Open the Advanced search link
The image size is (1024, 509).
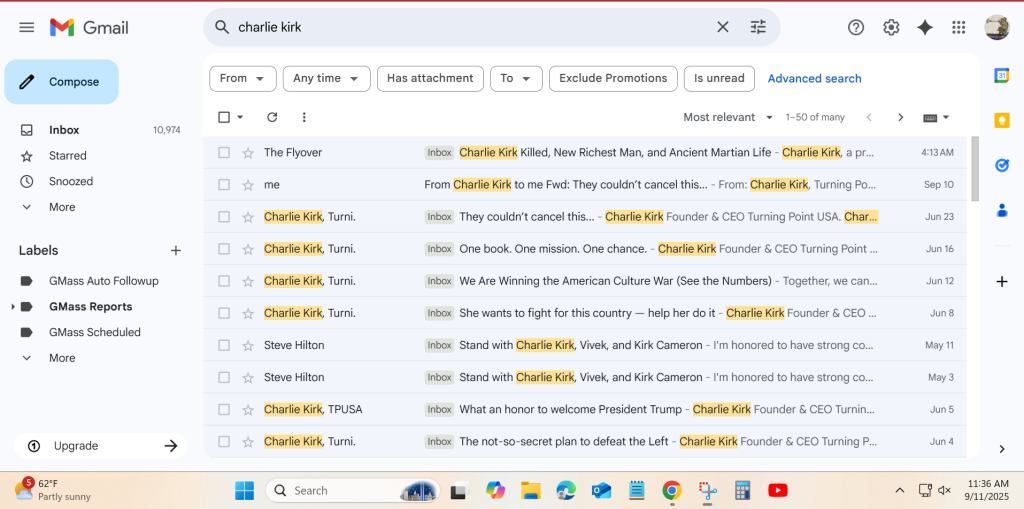(814, 78)
